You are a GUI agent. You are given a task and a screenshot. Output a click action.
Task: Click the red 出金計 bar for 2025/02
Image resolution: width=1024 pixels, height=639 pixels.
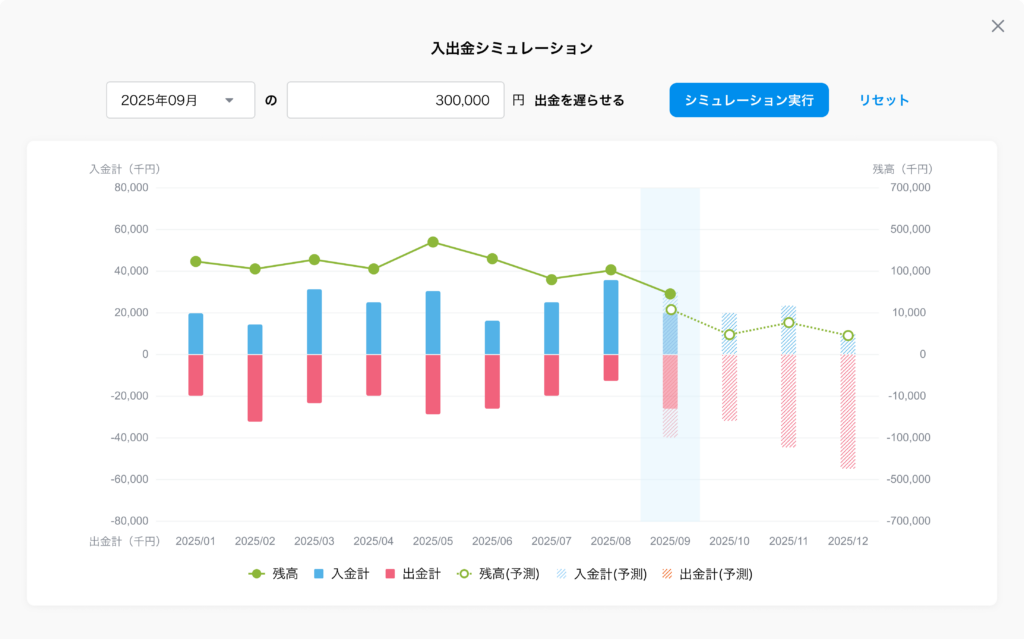[x=255, y=388]
